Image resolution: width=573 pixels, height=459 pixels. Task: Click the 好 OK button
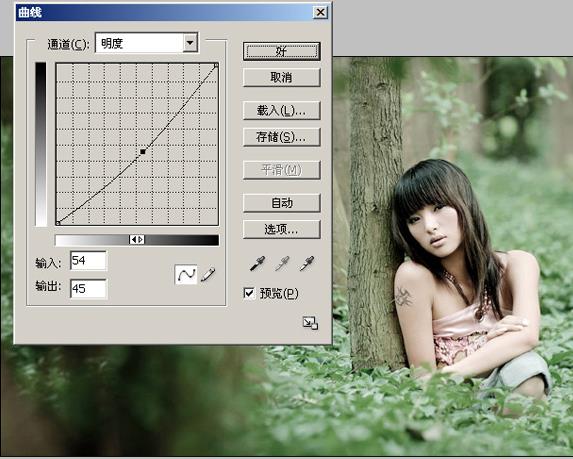[281, 51]
